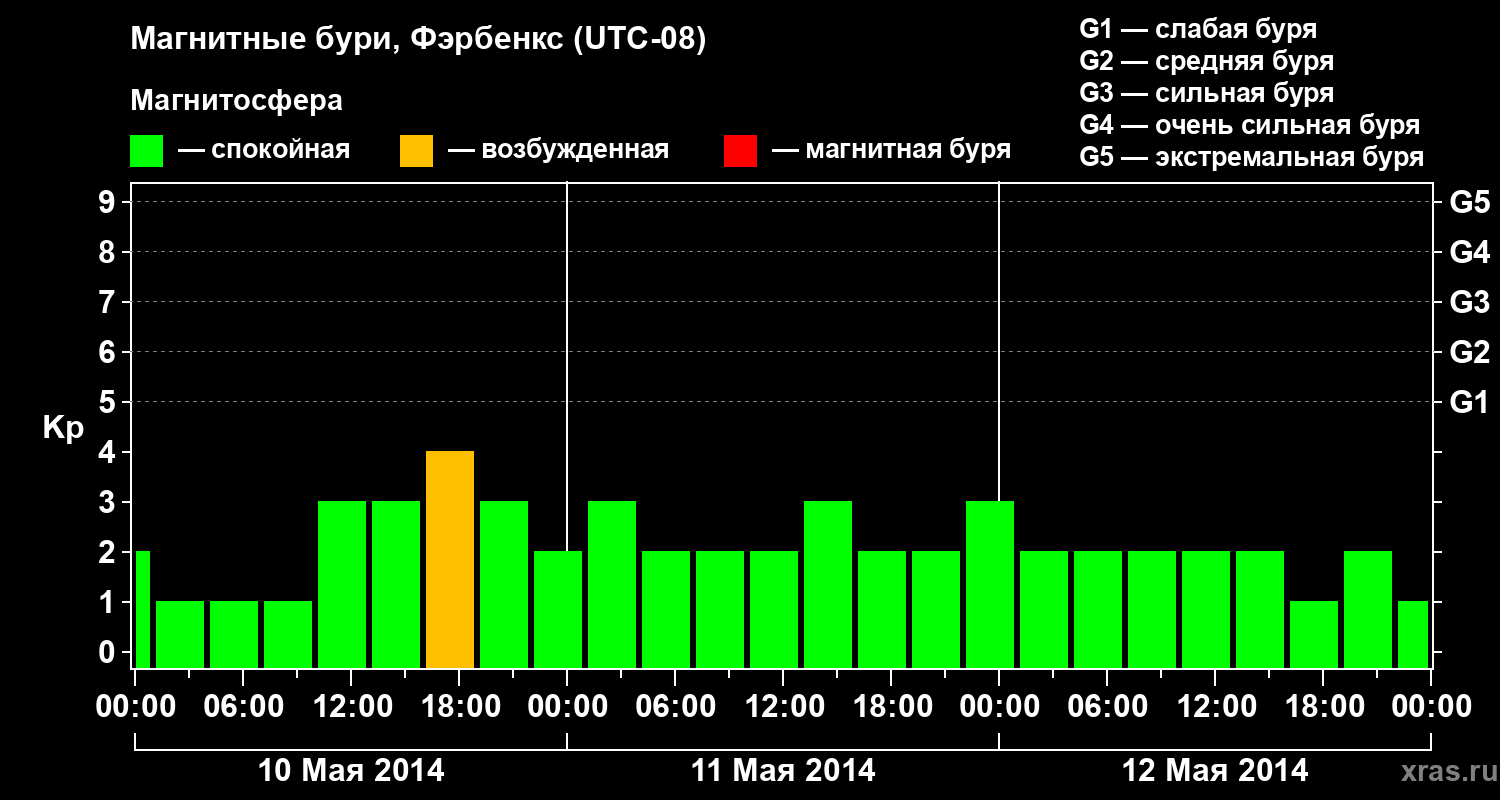Click the orange 'возбужденная' legend swatch

(416, 151)
